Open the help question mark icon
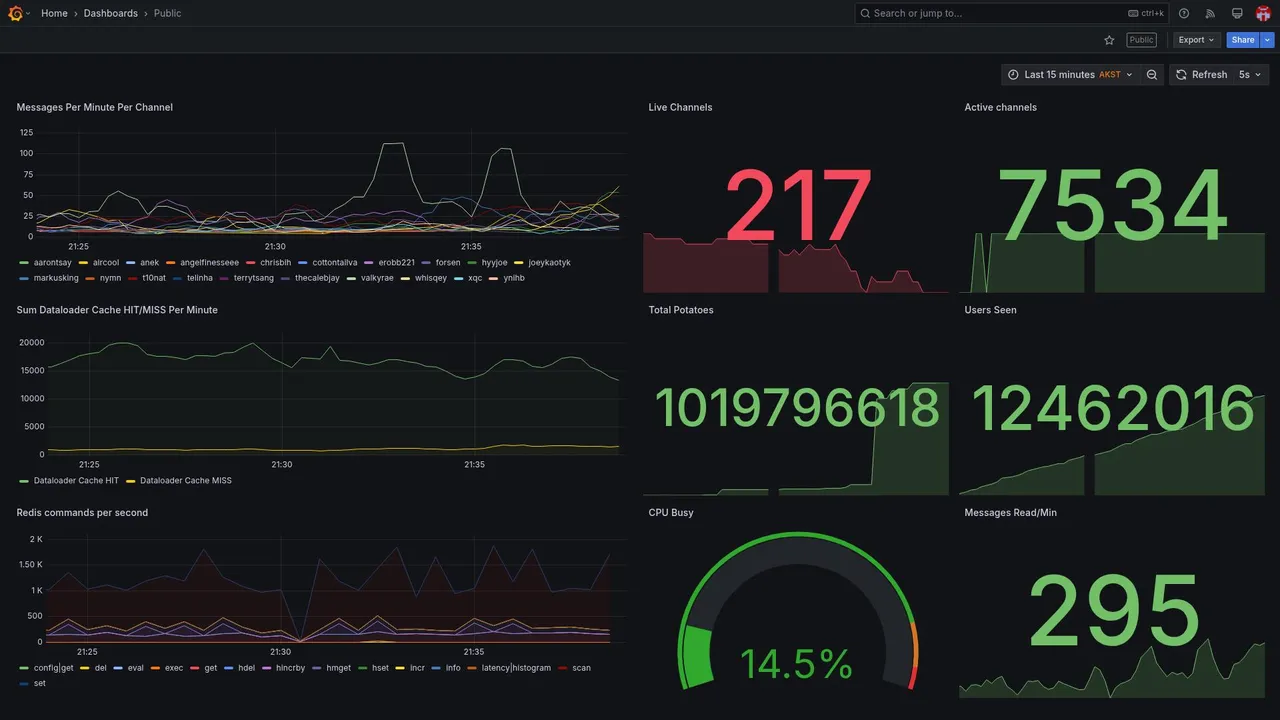Viewport: 1280px width, 720px height. click(x=1184, y=13)
